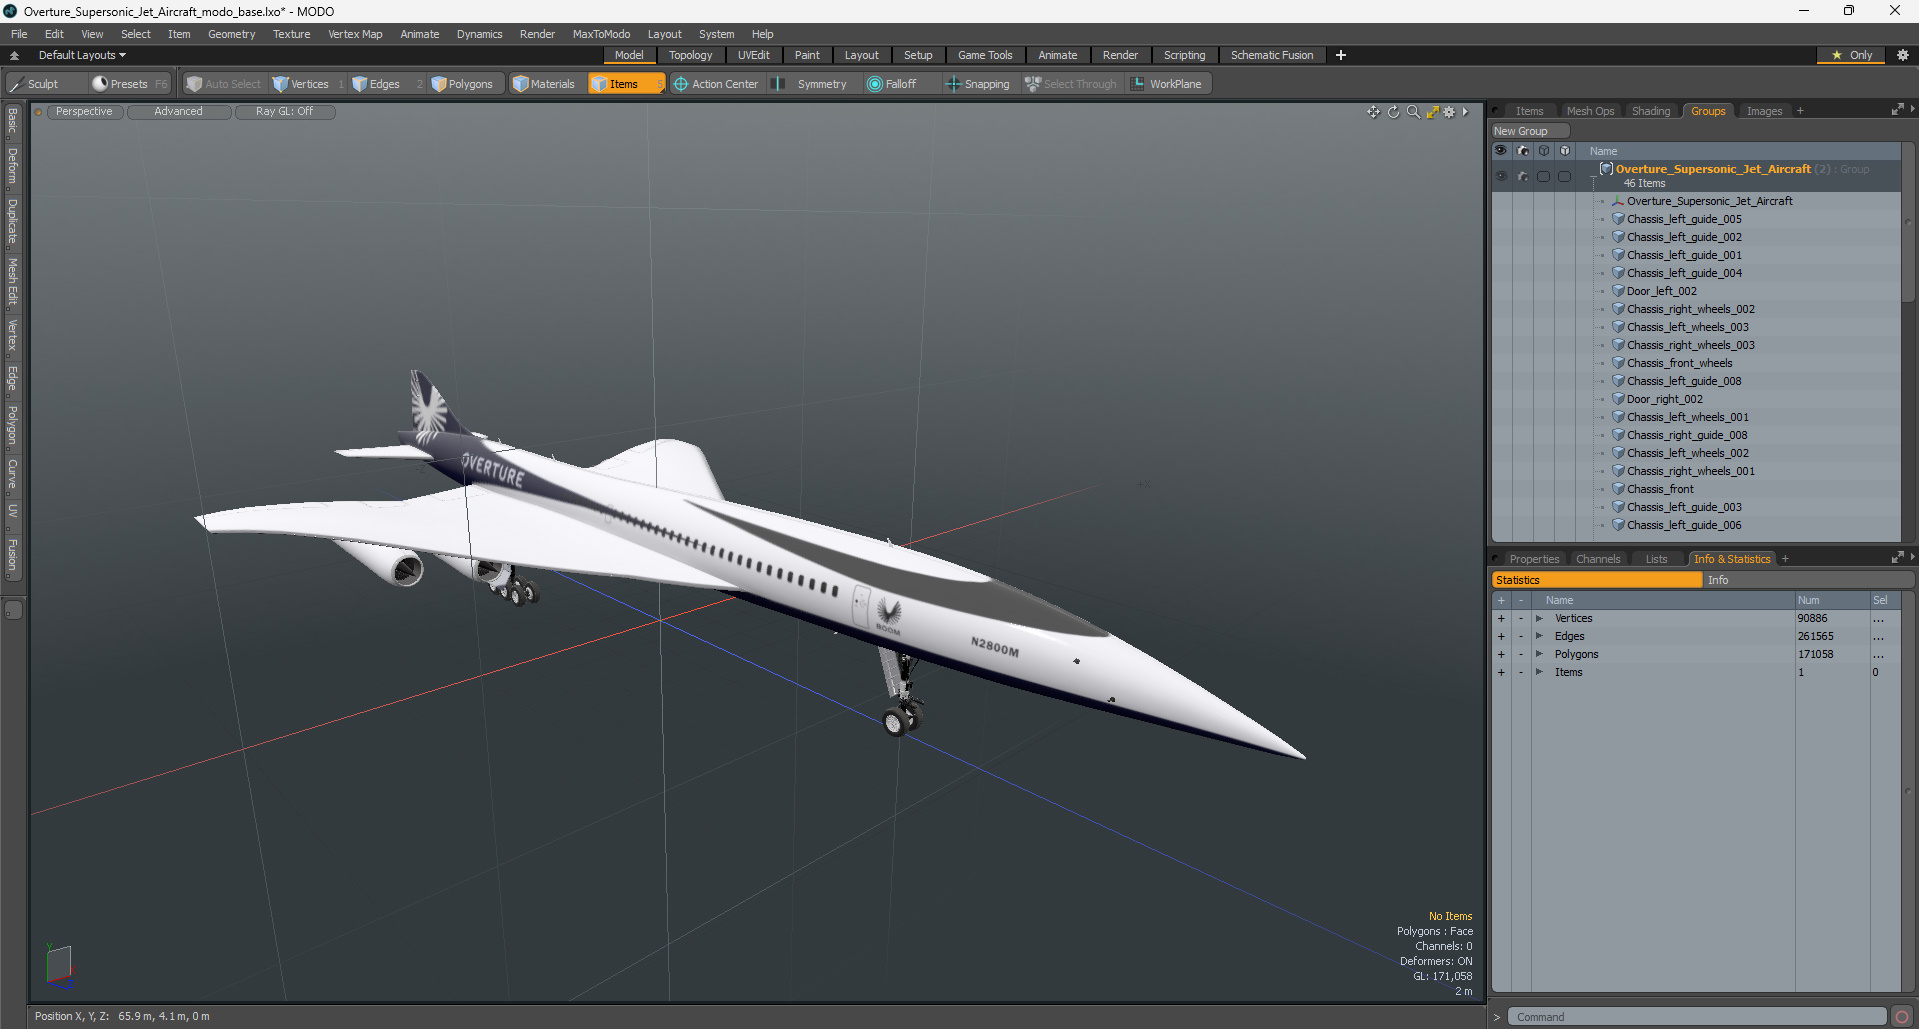This screenshot has width=1919, height=1029.
Task: Open the Geometry menu
Action: tap(231, 34)
